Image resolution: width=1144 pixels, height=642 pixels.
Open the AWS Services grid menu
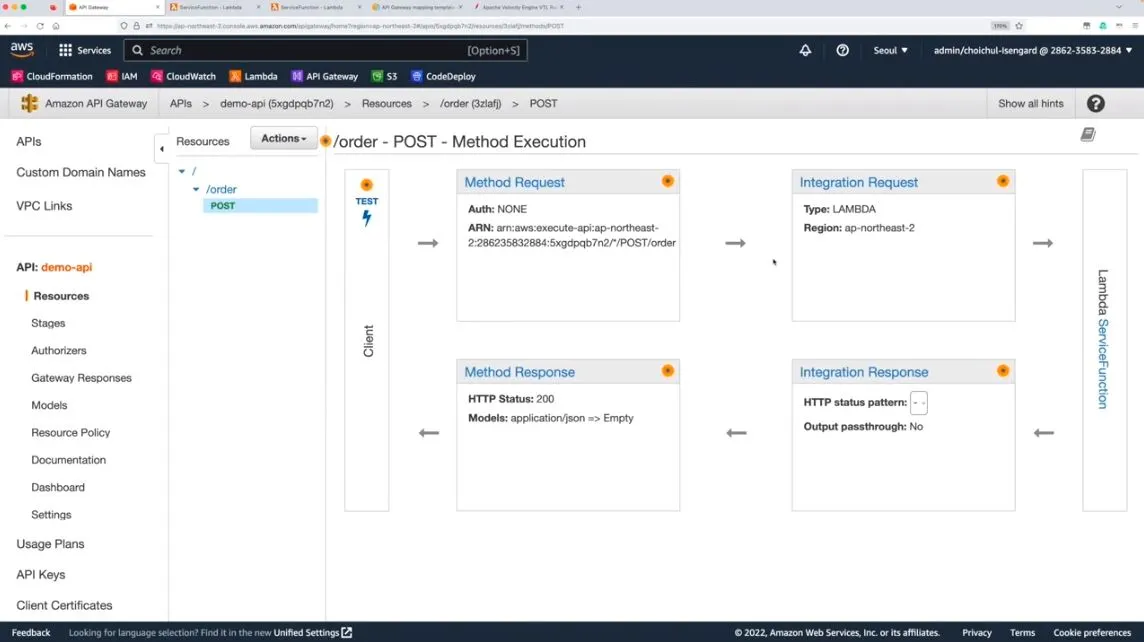[84, 50]
